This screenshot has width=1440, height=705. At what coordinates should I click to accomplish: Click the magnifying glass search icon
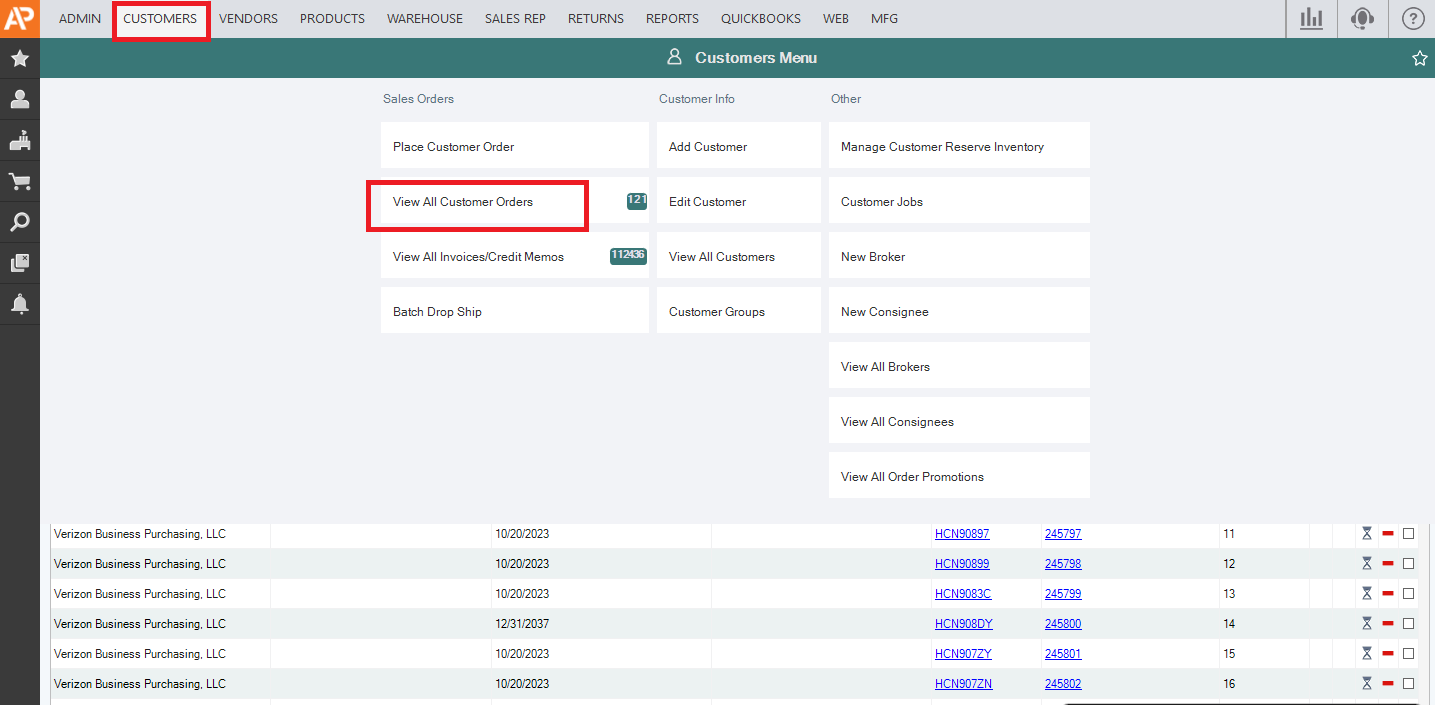pos(19,222)
